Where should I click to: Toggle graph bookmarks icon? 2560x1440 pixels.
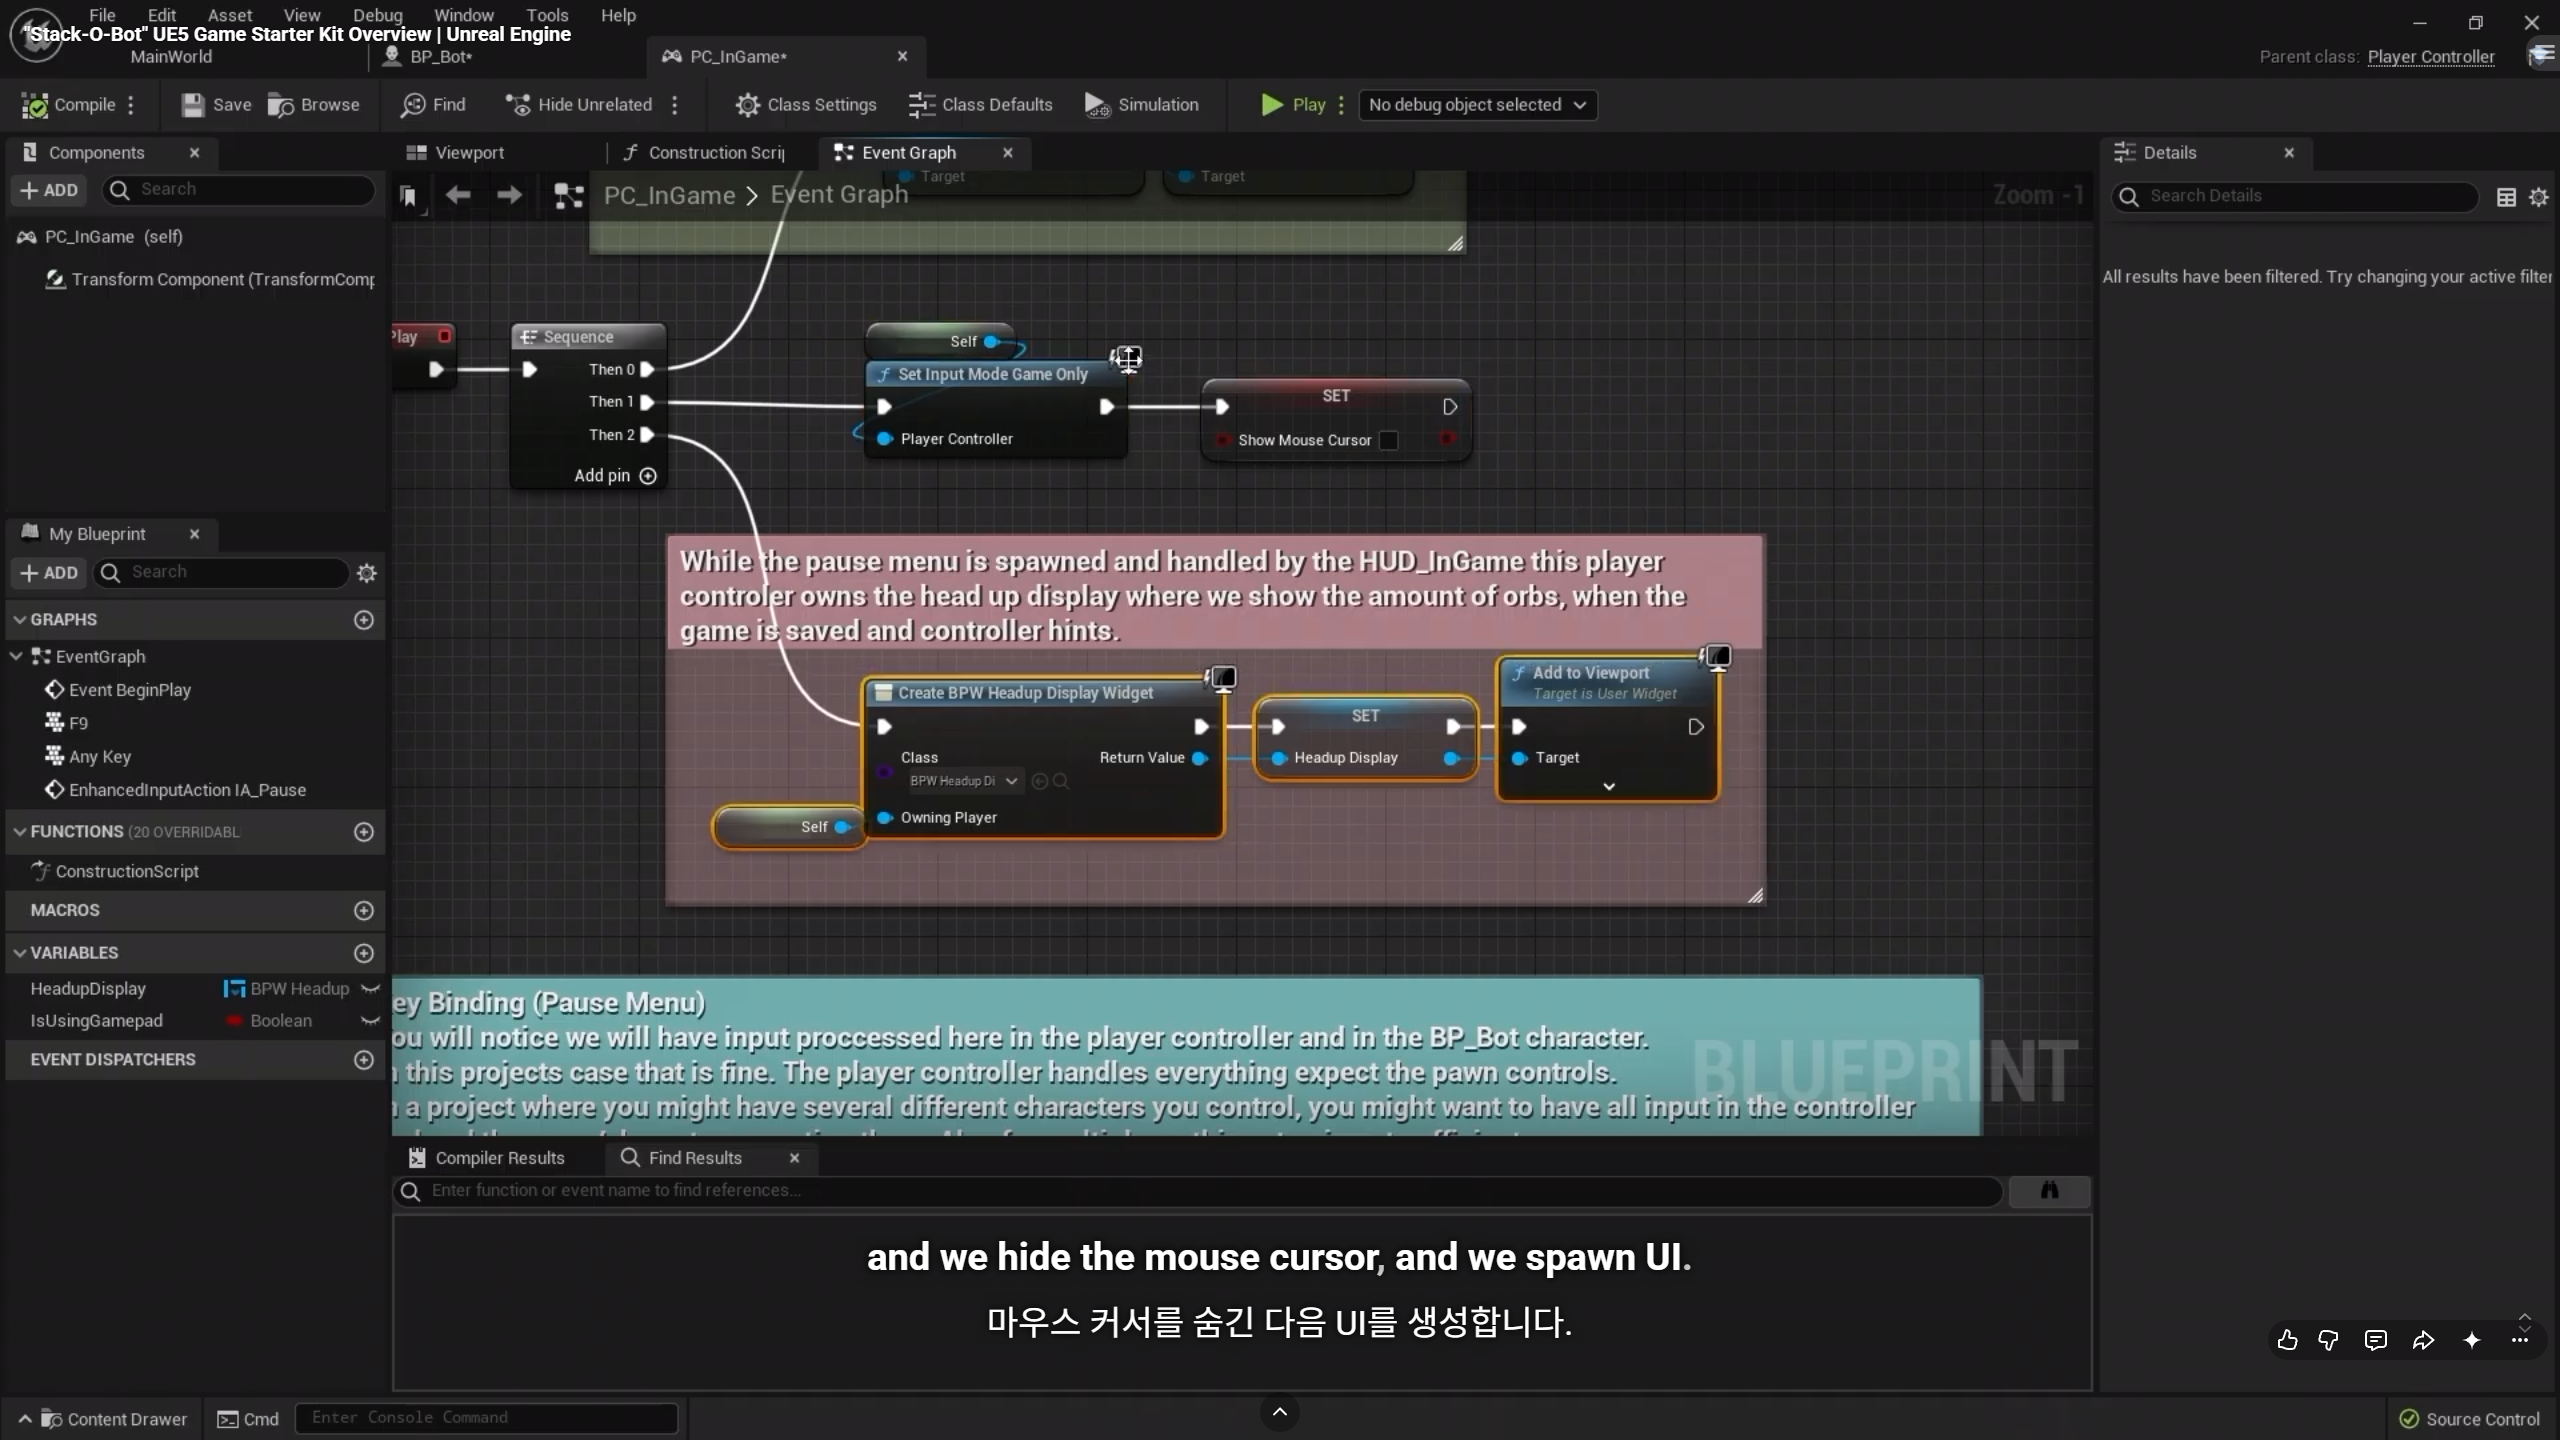click(408, 196)
